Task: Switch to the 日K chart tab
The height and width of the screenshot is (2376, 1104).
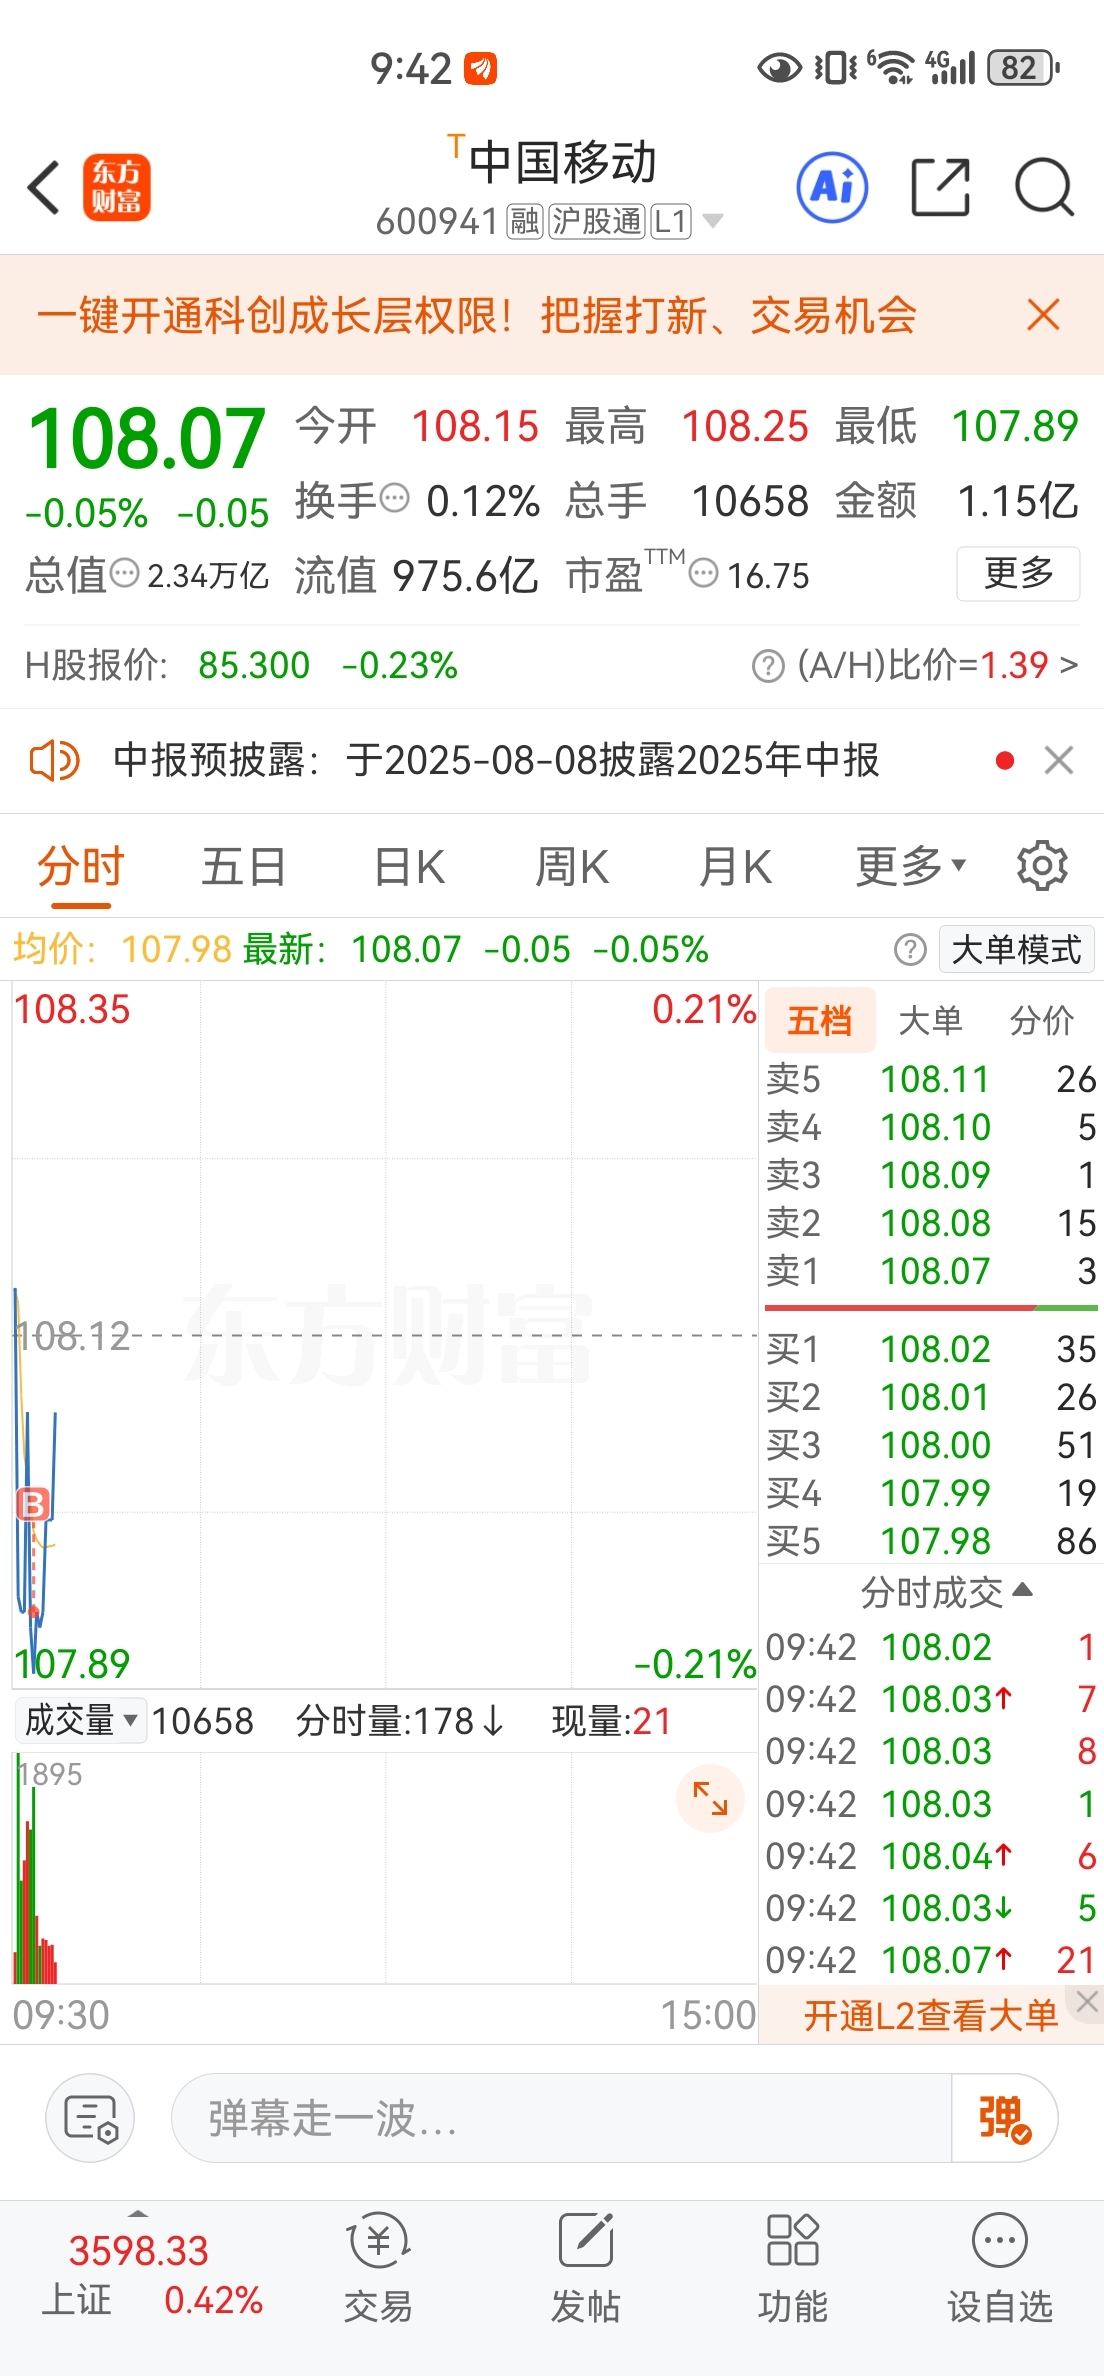Action: (x=409, y=866)
